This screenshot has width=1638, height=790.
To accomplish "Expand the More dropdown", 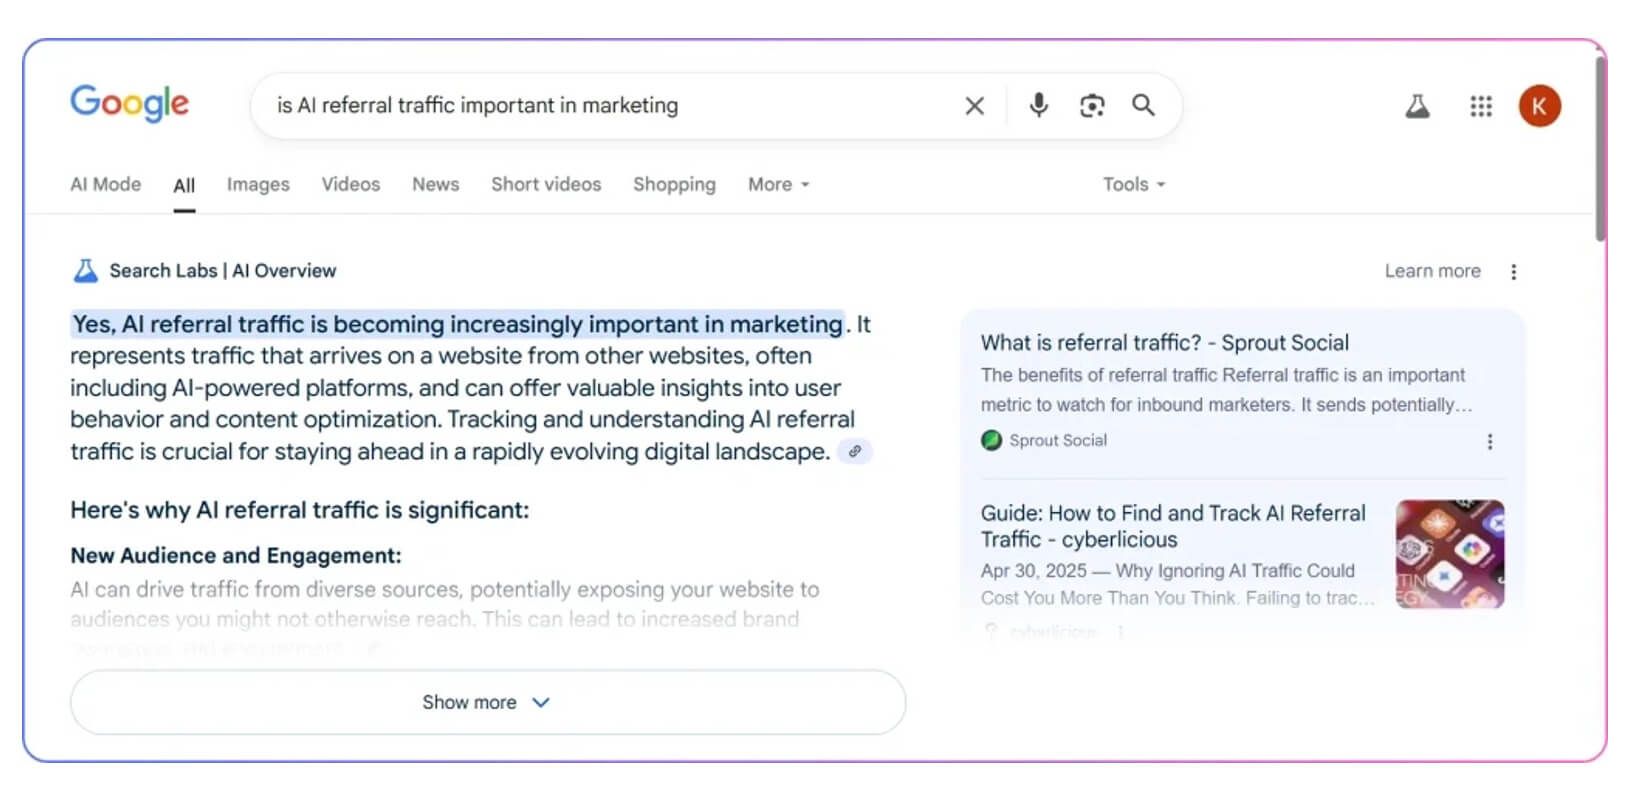I will coord(779,184).
